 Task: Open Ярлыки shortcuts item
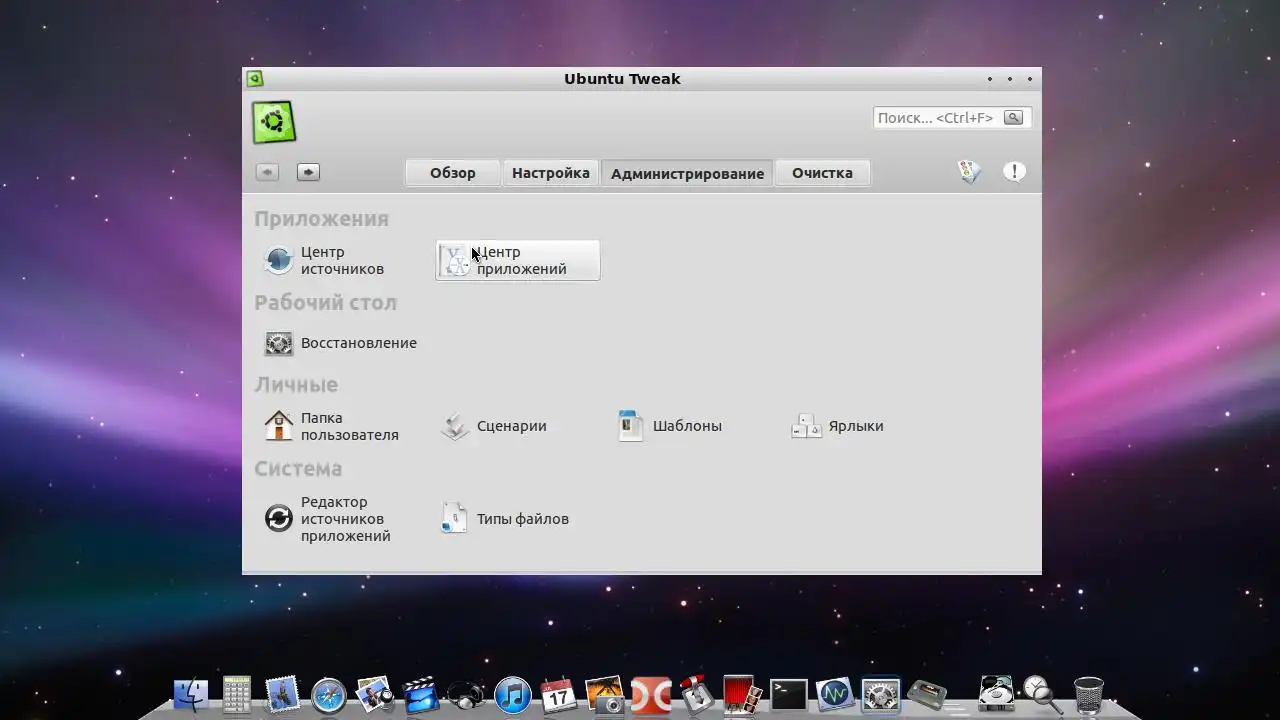(837, 426)
